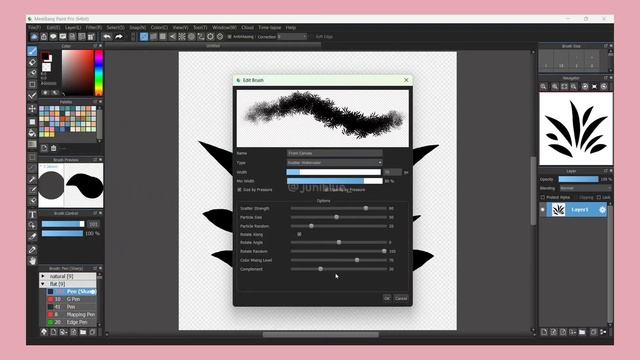Open the brush Type dropdown

(x=334, y=162)
